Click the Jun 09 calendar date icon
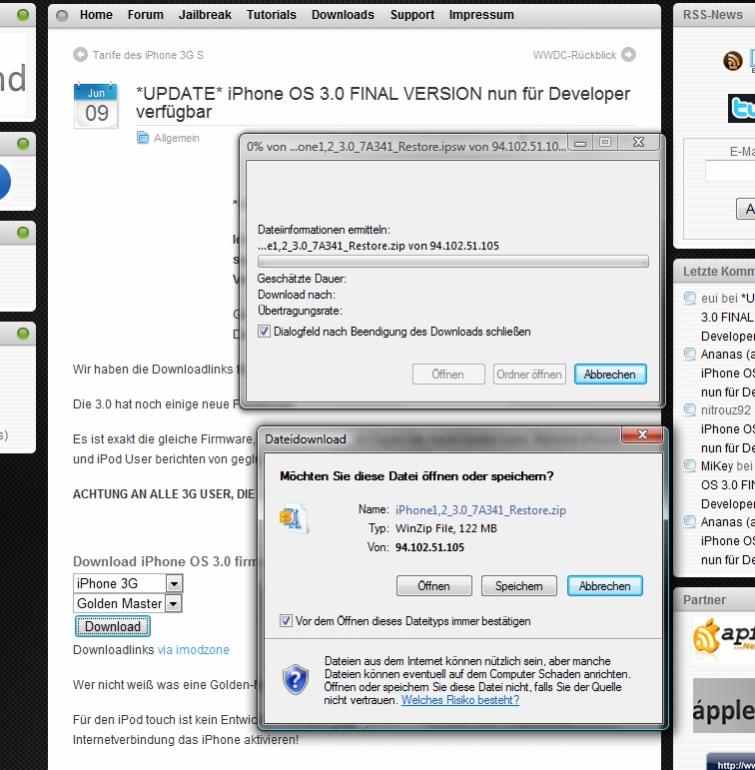Viewport: 755px width, 770px height. click(96, 106)
